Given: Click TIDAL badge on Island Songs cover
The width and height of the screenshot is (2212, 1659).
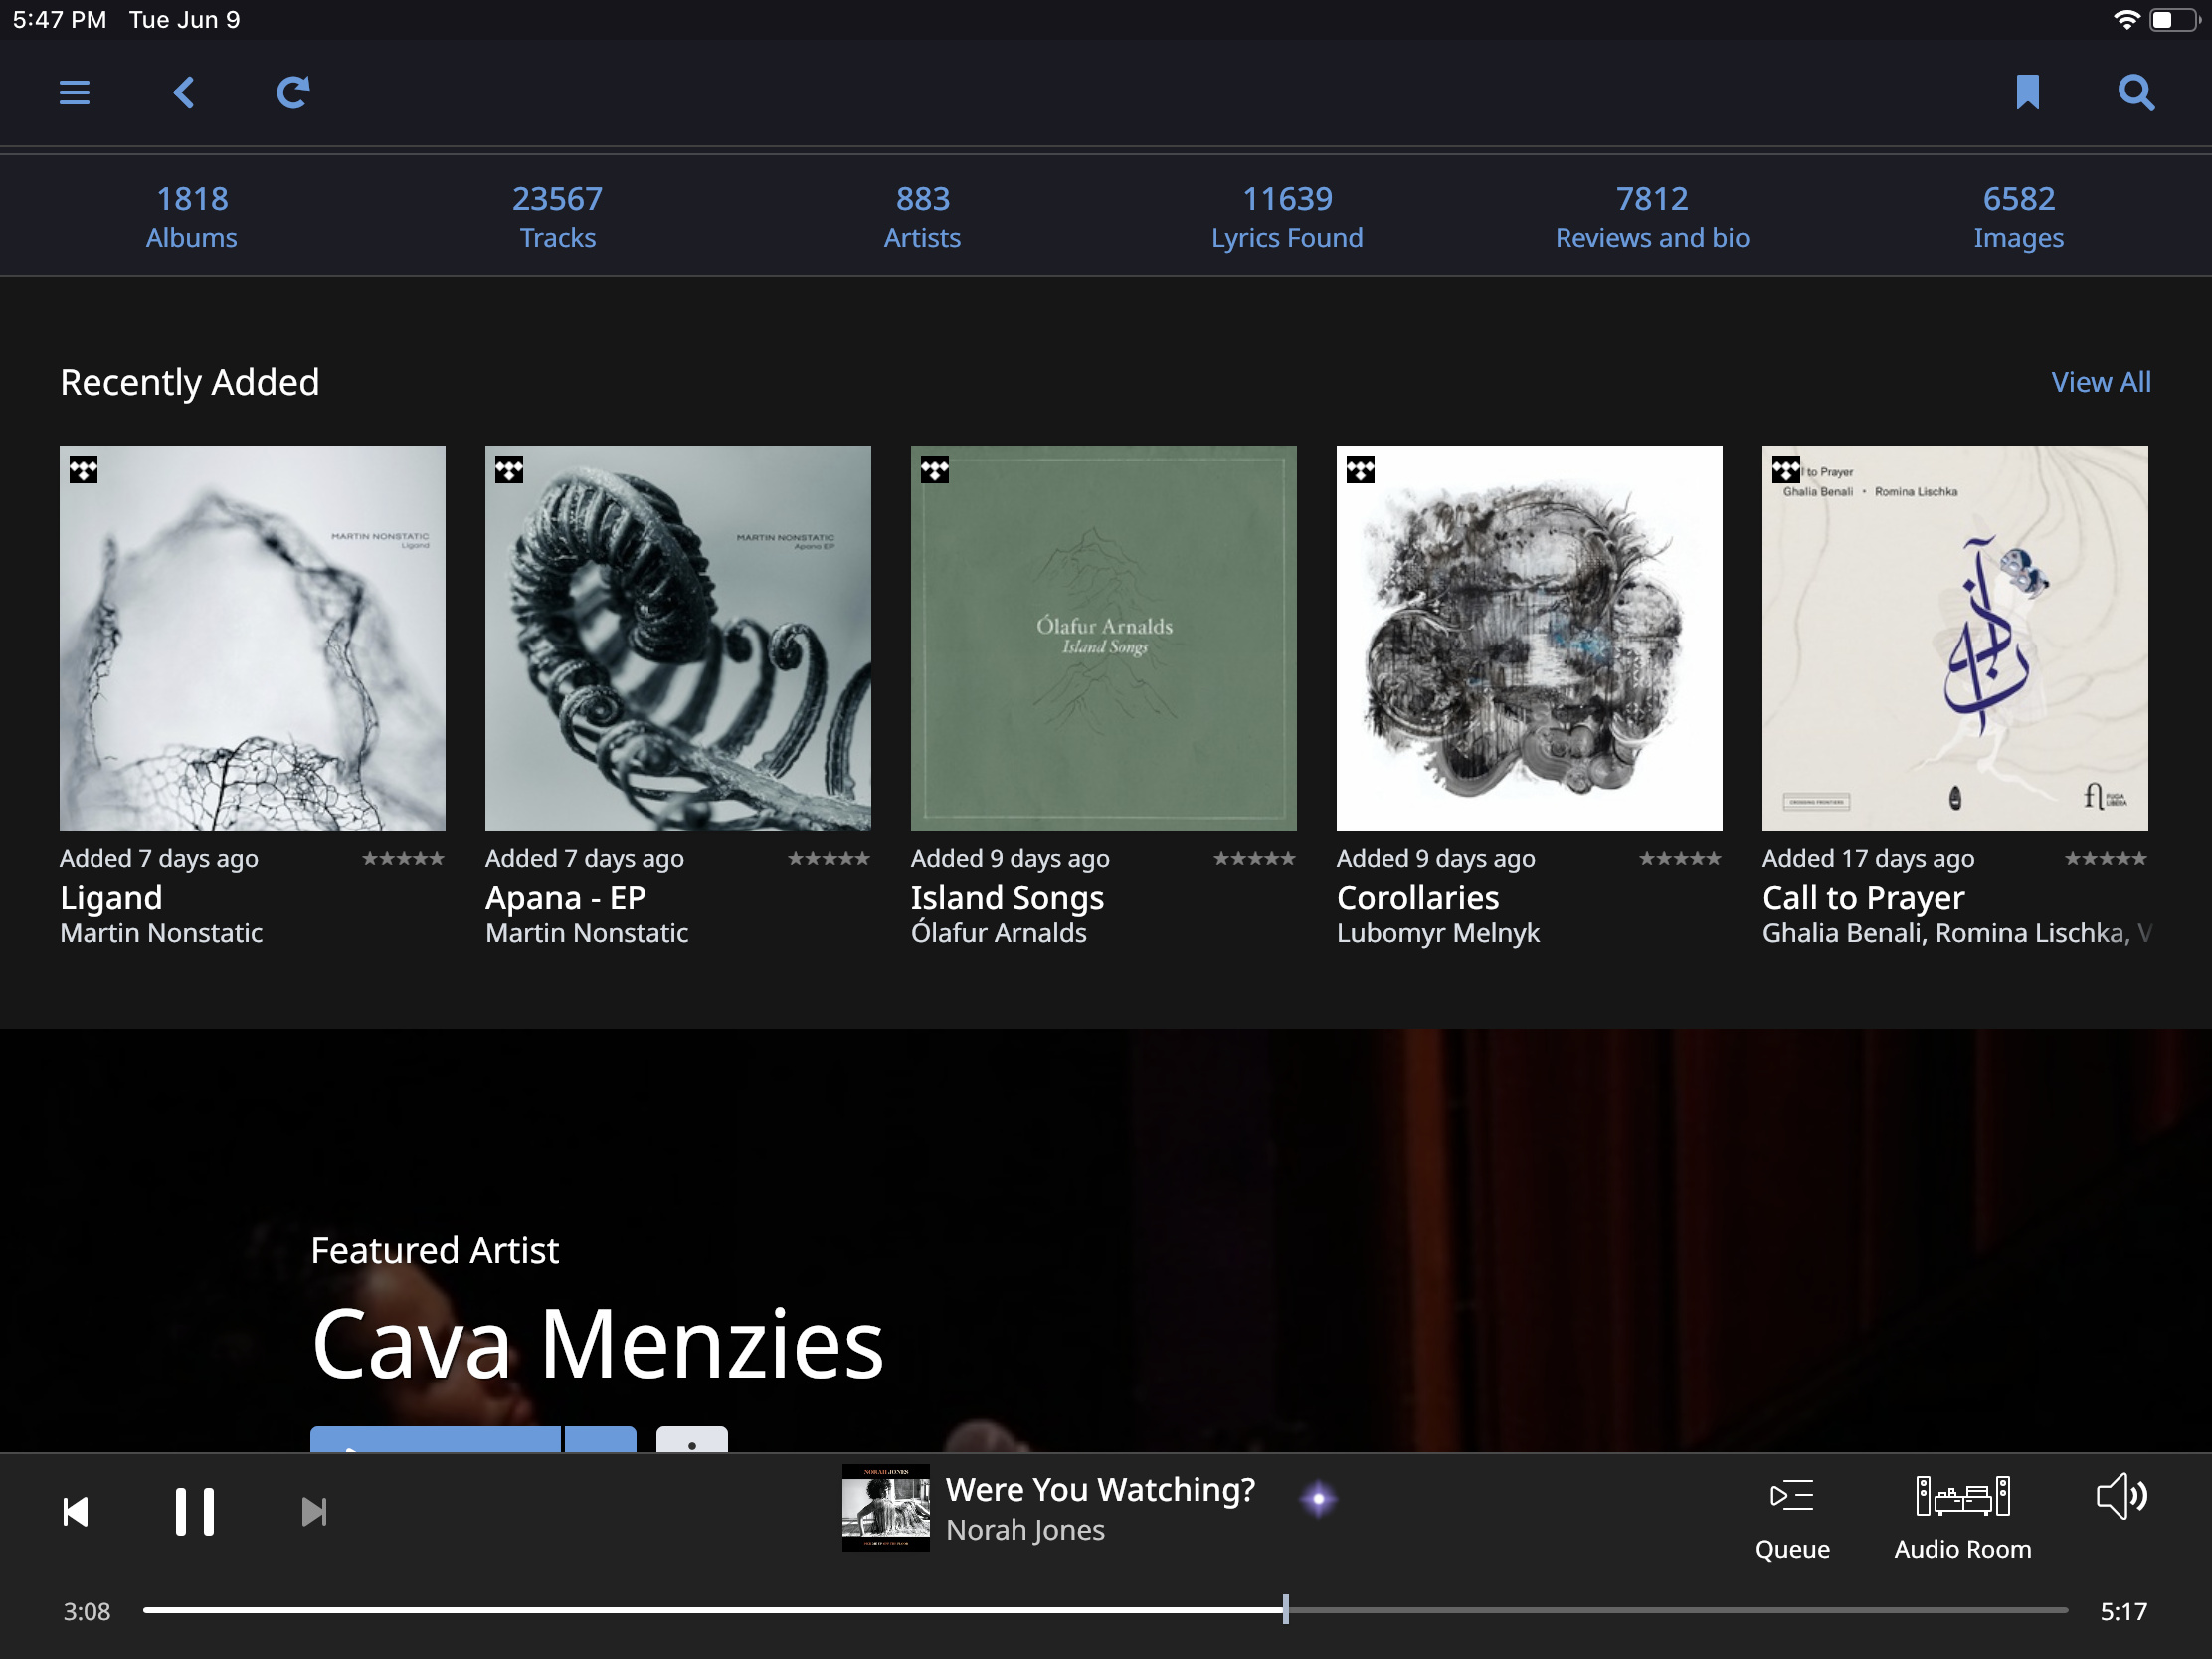Looking at the screenshot, I should pyautogui.click(x=935, y=469).
